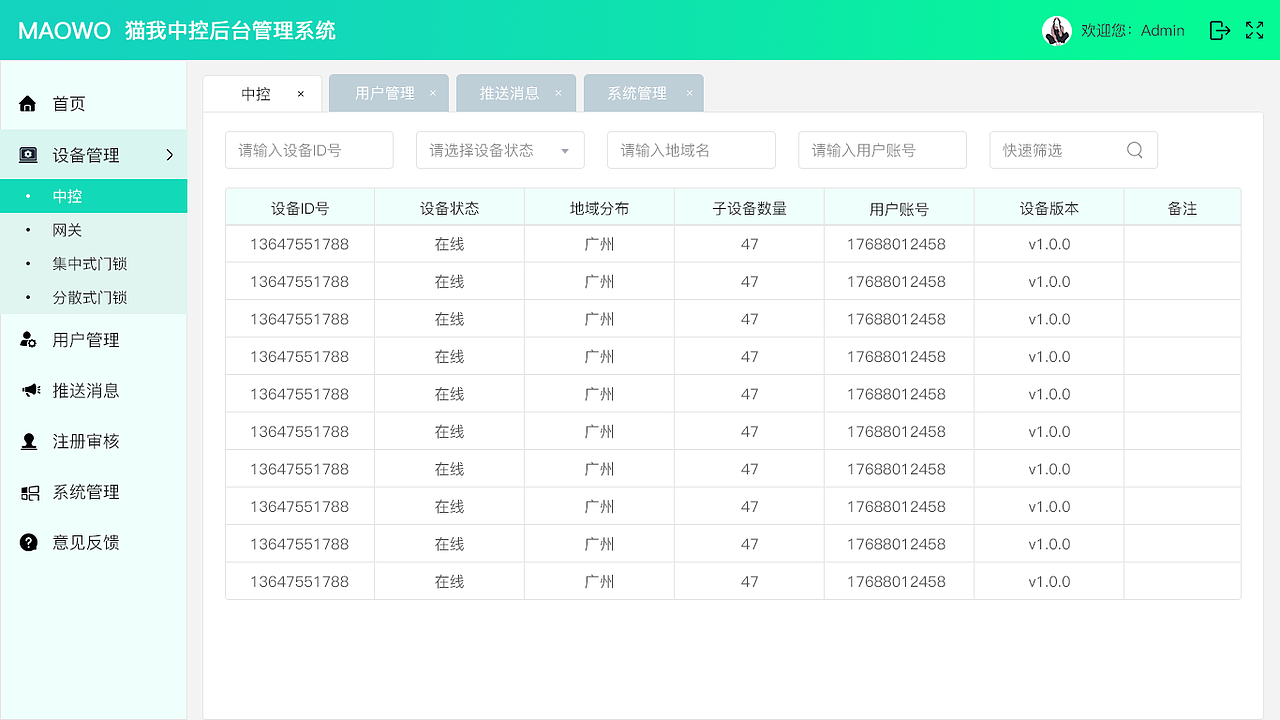The width and height of the screenshot is (1280, 720).
Task: Click the MAOWO logo text
Action: pos(64,31)
